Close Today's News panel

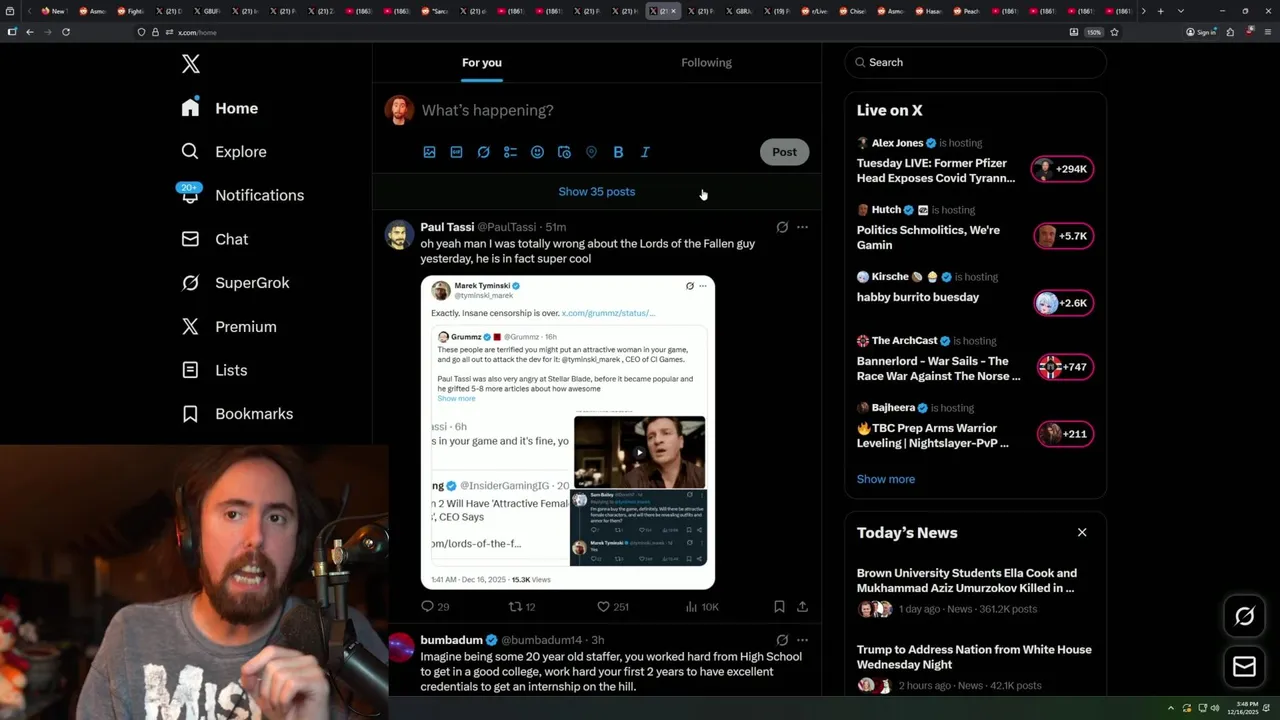coord(1082,532)
